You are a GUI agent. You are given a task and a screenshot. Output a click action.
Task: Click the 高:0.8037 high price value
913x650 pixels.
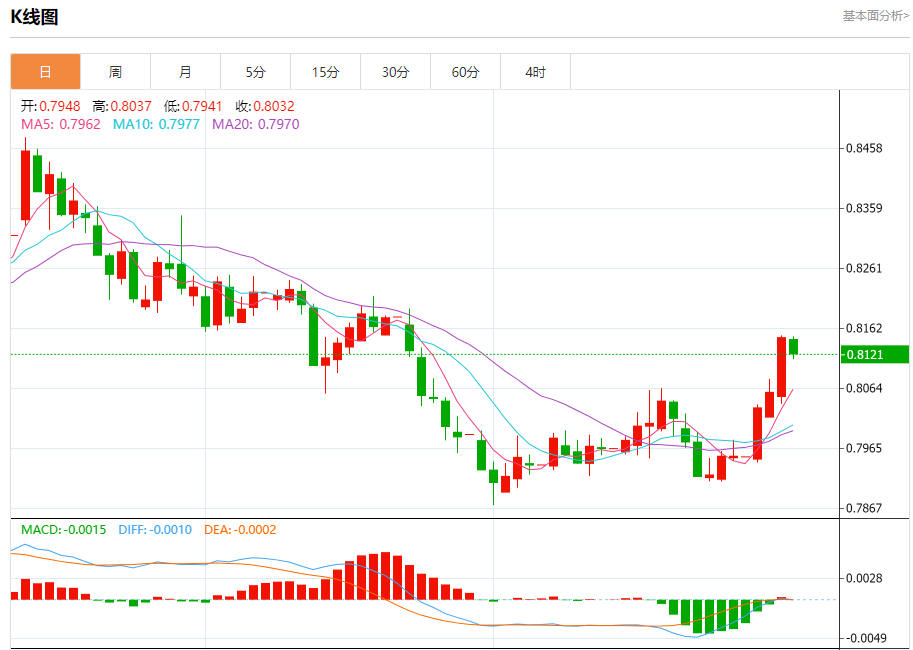pos(122,106)
